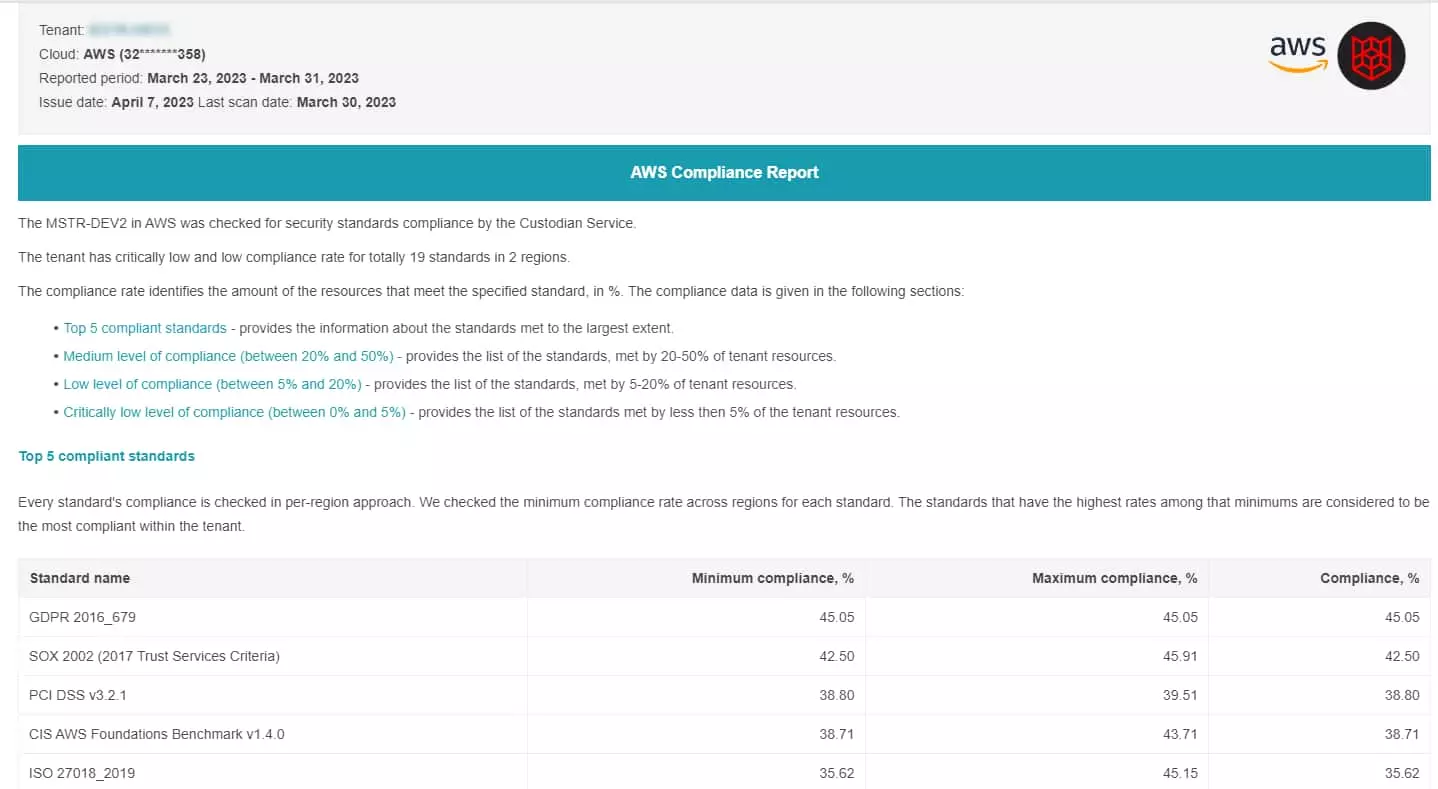Click the MSTR-DEV2 checked by Custodian sentence

(327, 223)
